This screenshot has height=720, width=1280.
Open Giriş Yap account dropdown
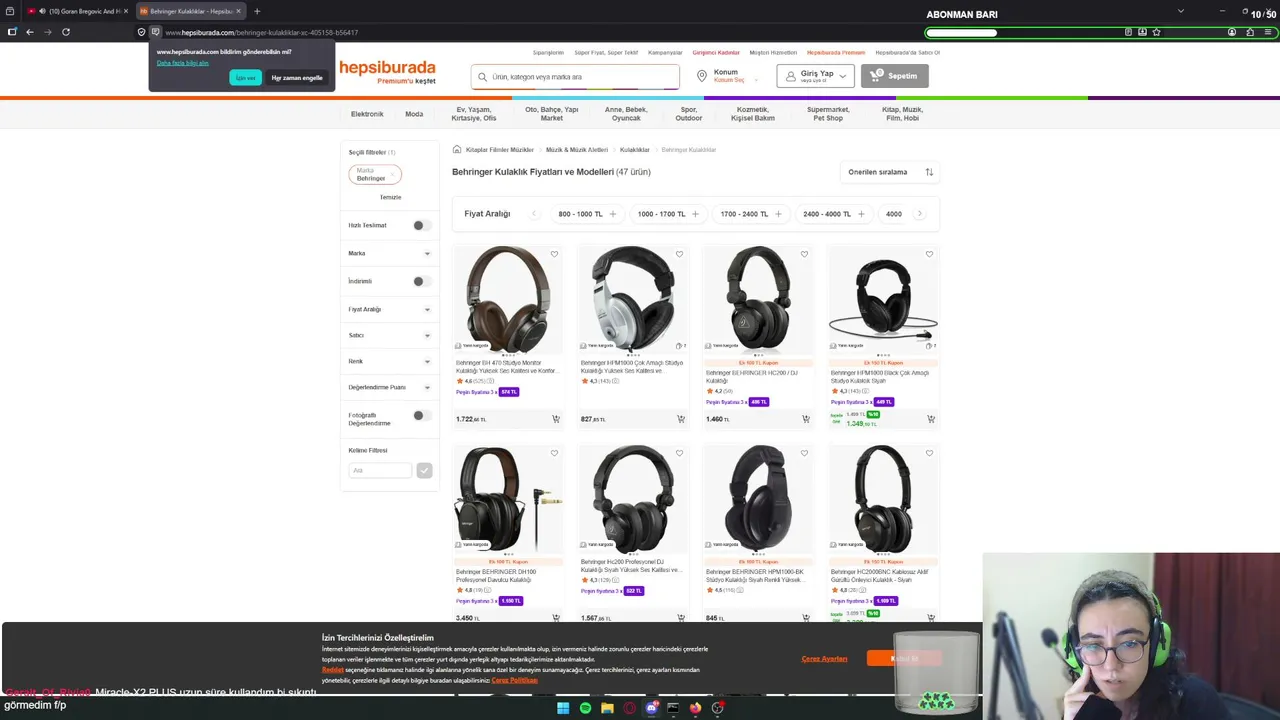pos(816,76)
